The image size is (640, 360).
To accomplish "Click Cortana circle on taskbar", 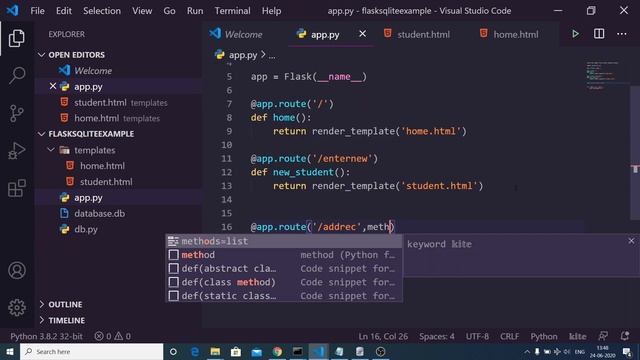I will [x=173, y=351].
